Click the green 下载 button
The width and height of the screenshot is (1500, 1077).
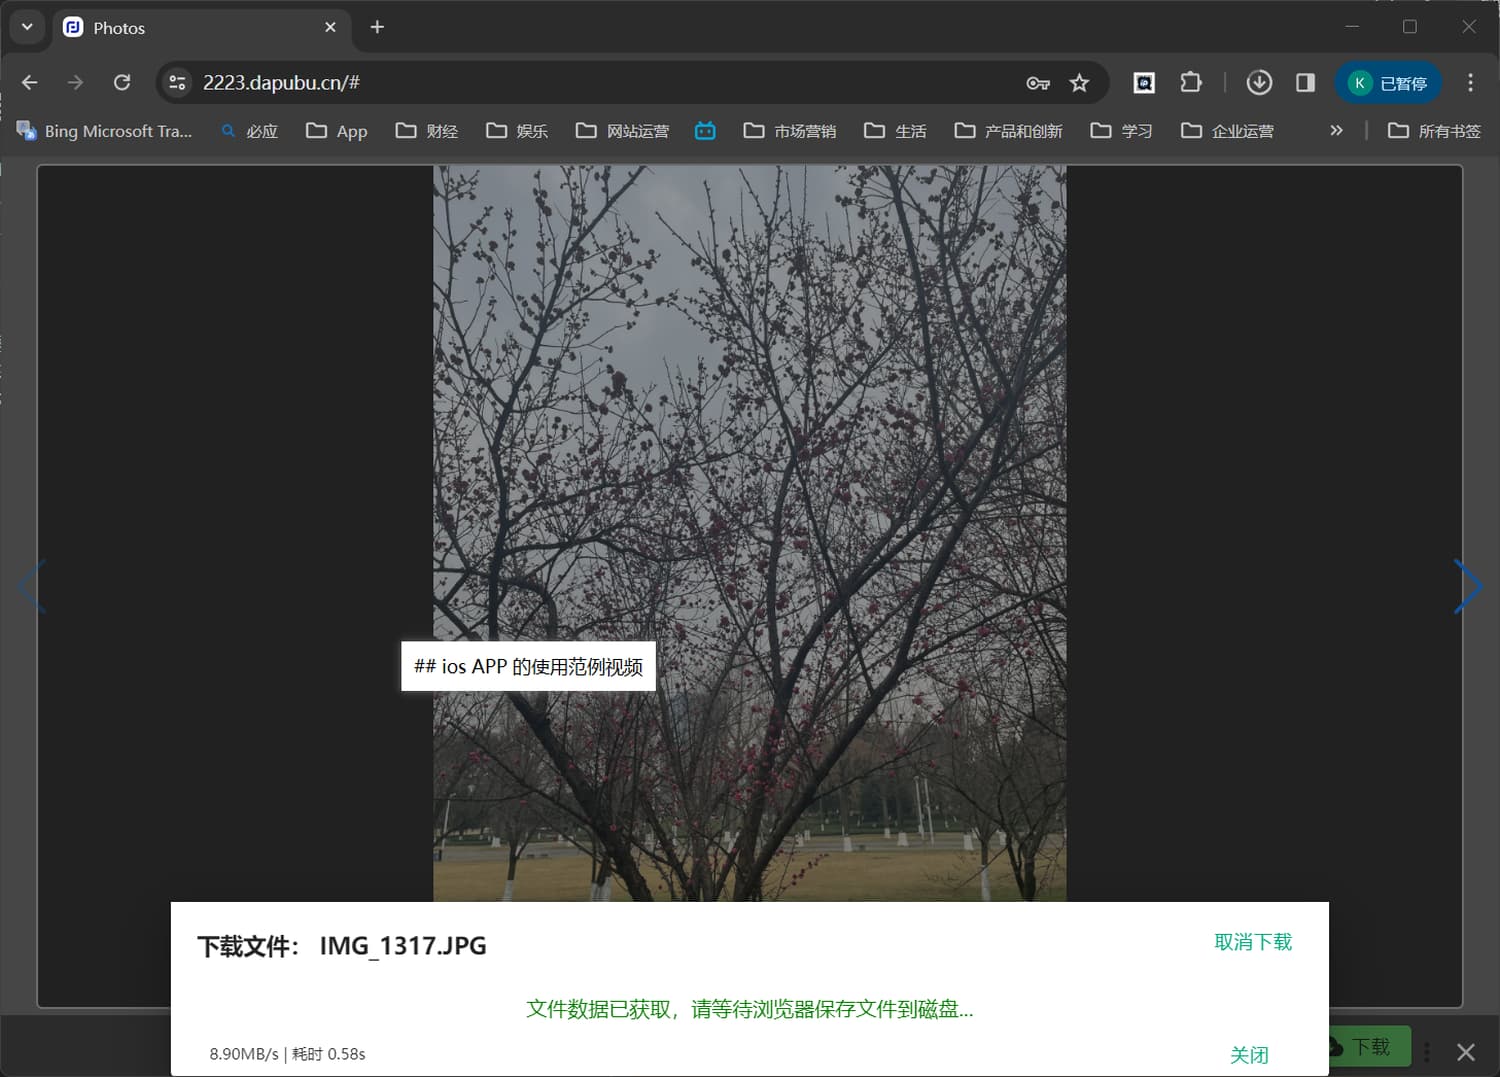[1370, 1046]
